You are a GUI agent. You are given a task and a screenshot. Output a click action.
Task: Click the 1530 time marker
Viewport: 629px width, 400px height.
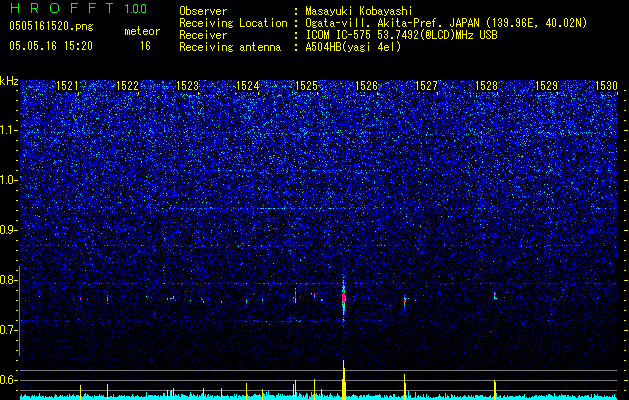click(x=606, y=86)
